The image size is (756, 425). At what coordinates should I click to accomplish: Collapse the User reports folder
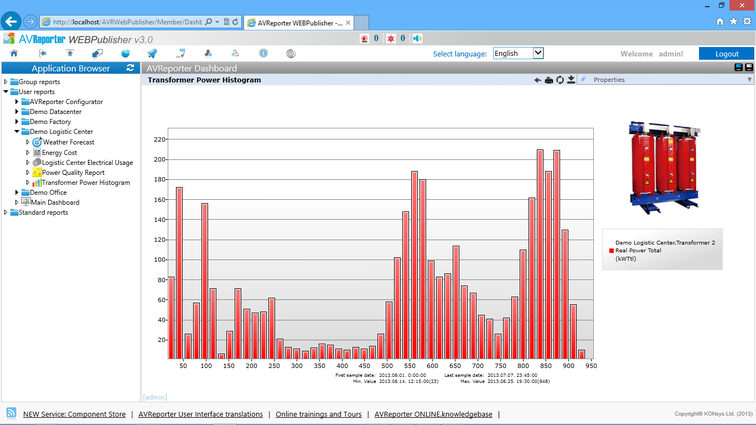[6, 92]
